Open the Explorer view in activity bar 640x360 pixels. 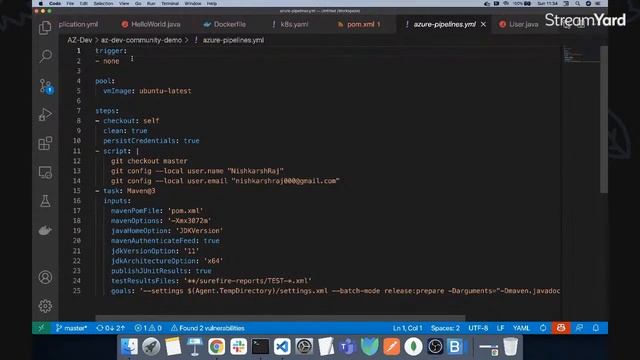pyautogui.click(x=45, y=28)
